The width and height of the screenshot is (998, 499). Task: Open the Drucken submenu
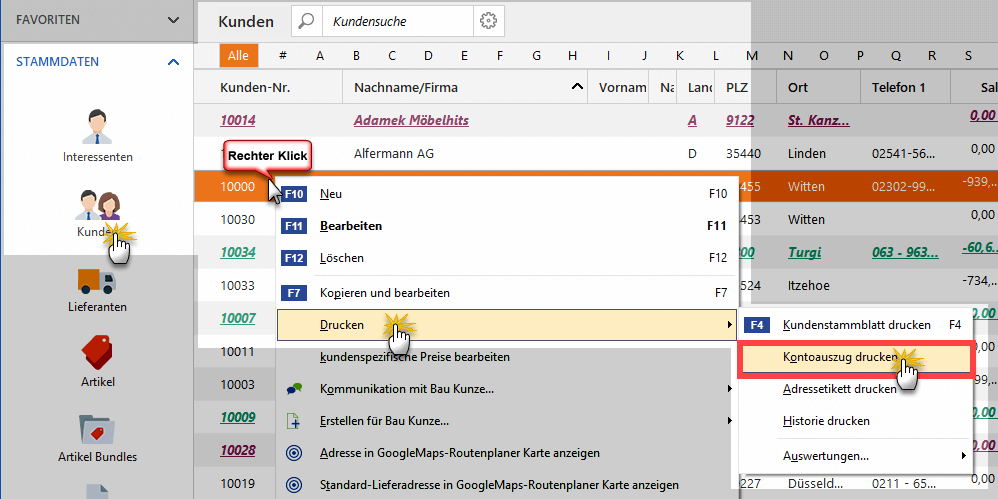tap(507, 325)
